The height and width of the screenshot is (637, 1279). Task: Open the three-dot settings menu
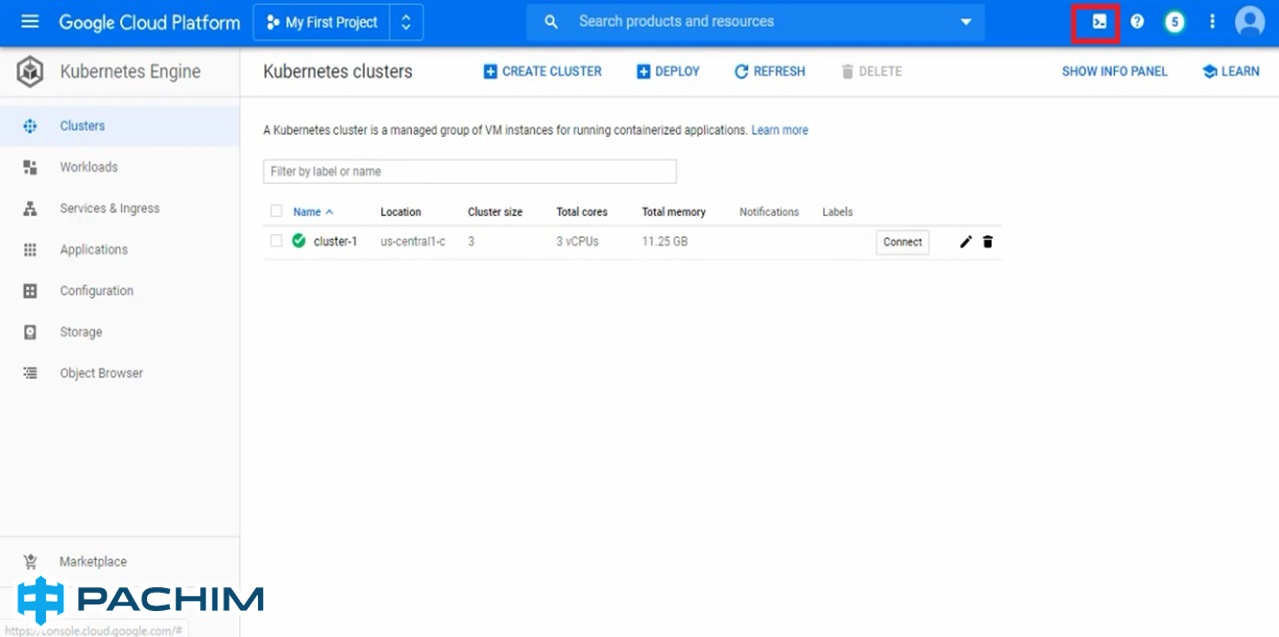pos(1212,22)
